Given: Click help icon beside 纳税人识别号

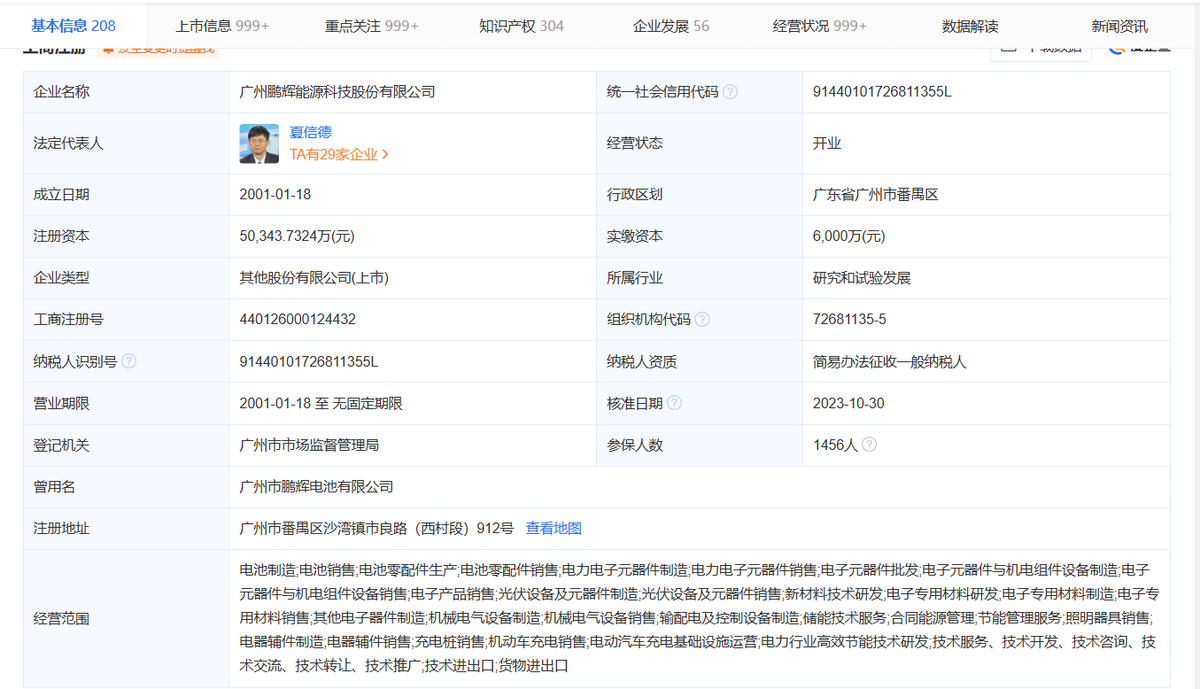Looking at the screenshot, I should (129, 361).
